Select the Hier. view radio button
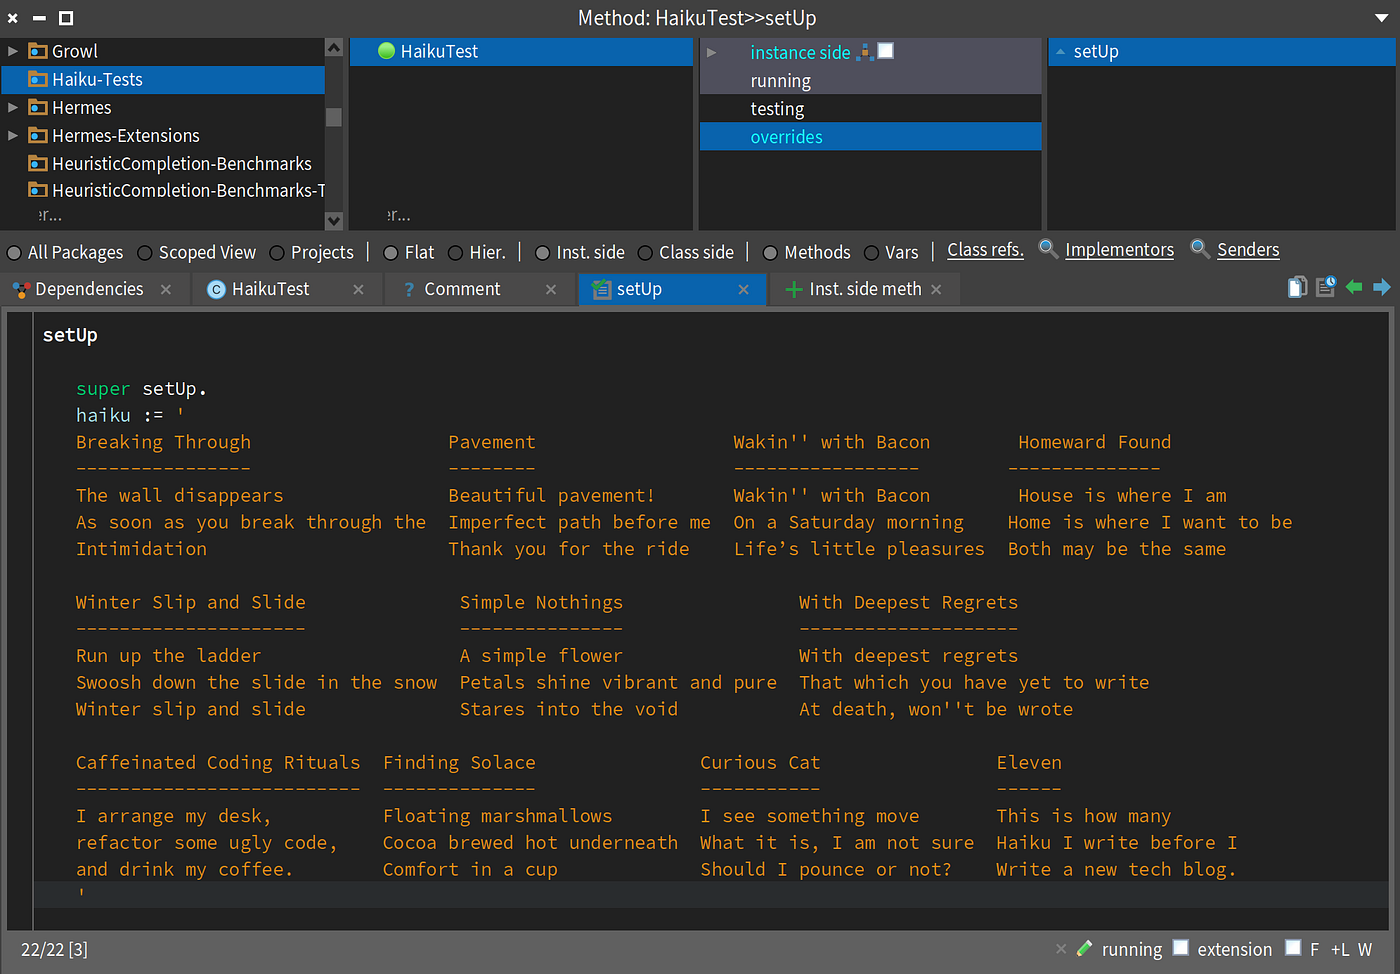1400x974 pixels. click(456, 253)
